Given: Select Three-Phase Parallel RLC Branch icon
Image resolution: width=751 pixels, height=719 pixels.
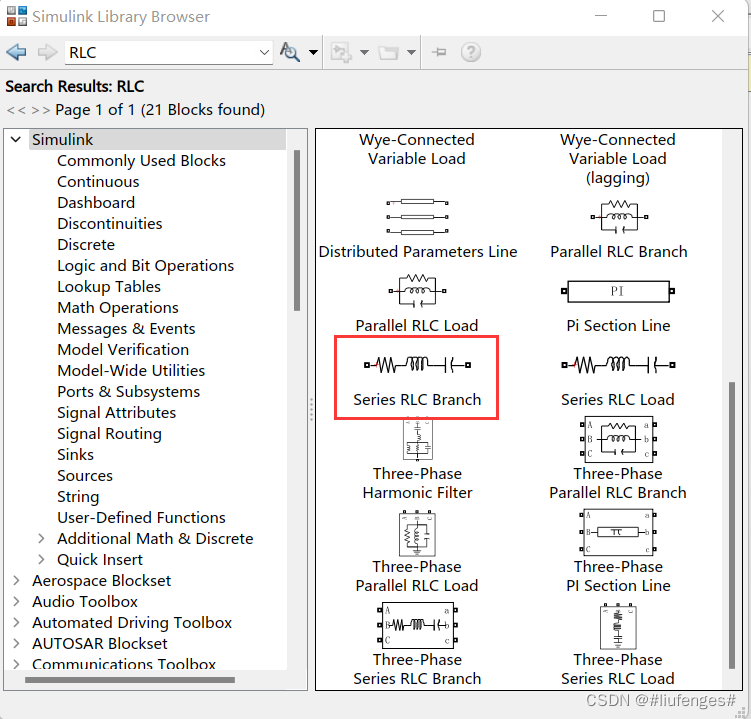Looking at the screenshot, I should coord(618,439).
